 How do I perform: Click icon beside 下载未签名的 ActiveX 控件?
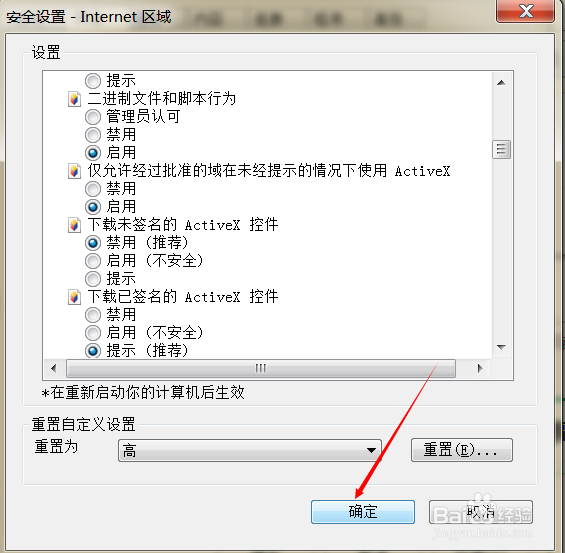pos(74,225)
